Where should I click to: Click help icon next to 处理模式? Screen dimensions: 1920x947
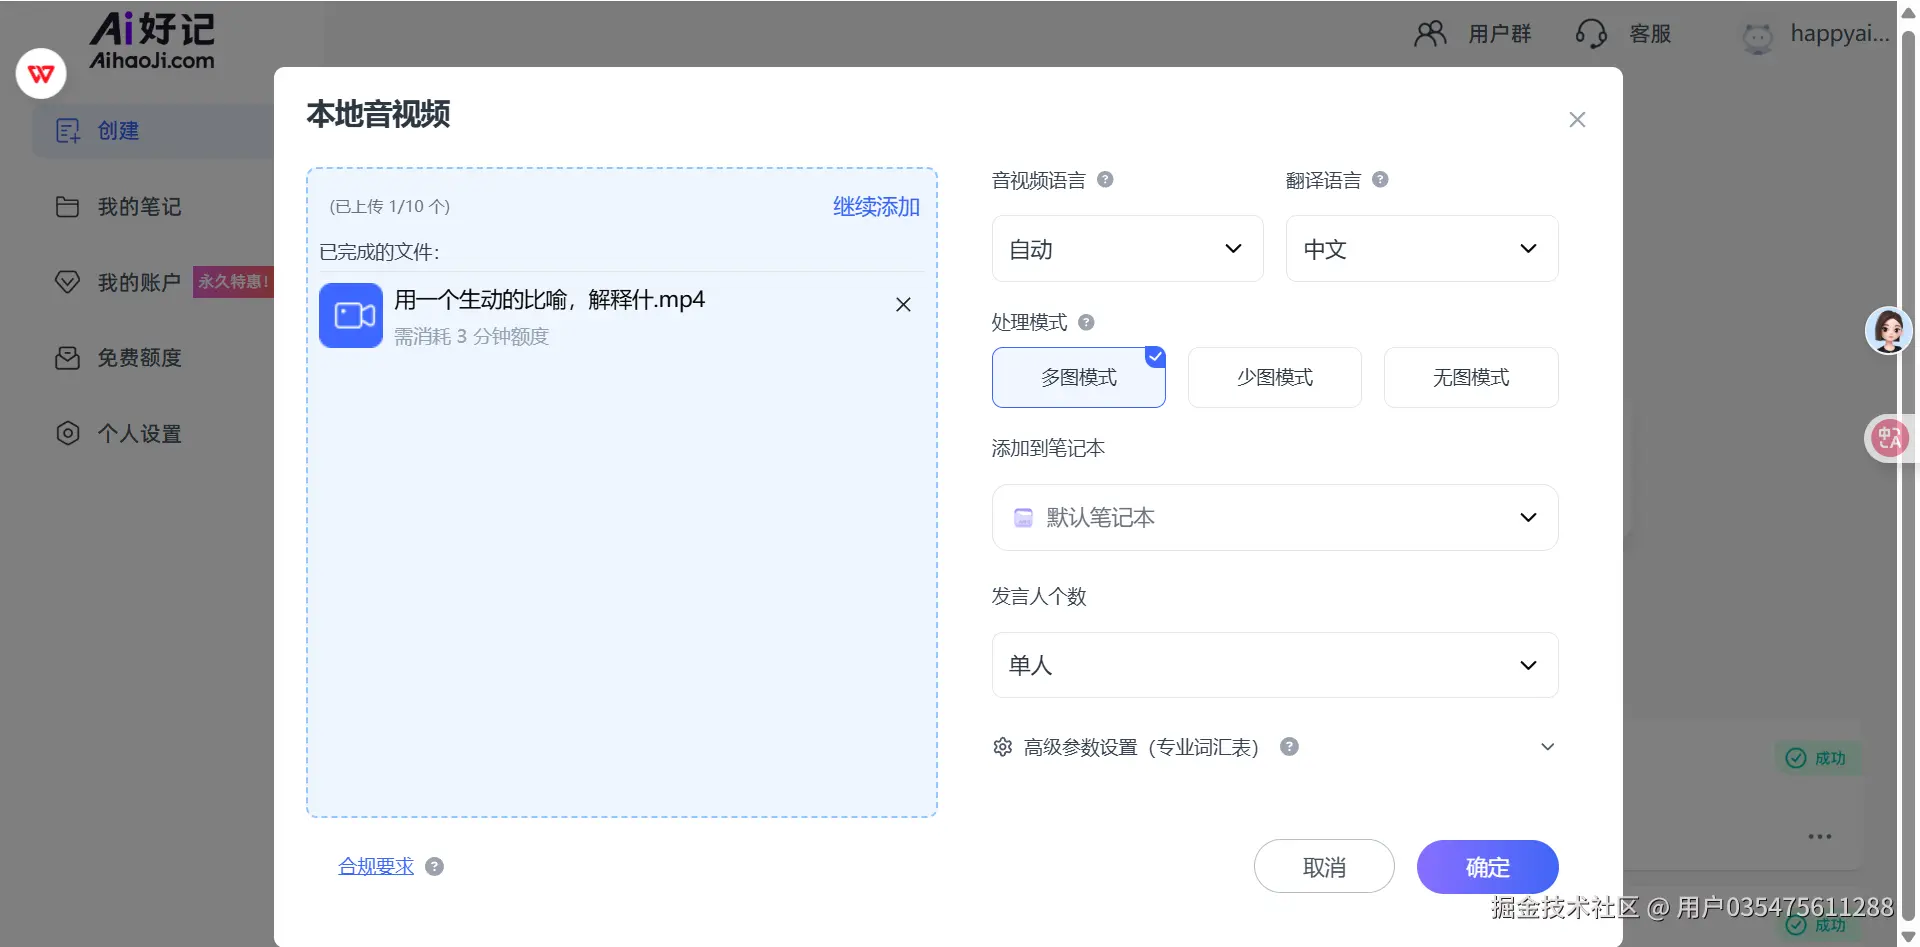tap(1086, 322)
